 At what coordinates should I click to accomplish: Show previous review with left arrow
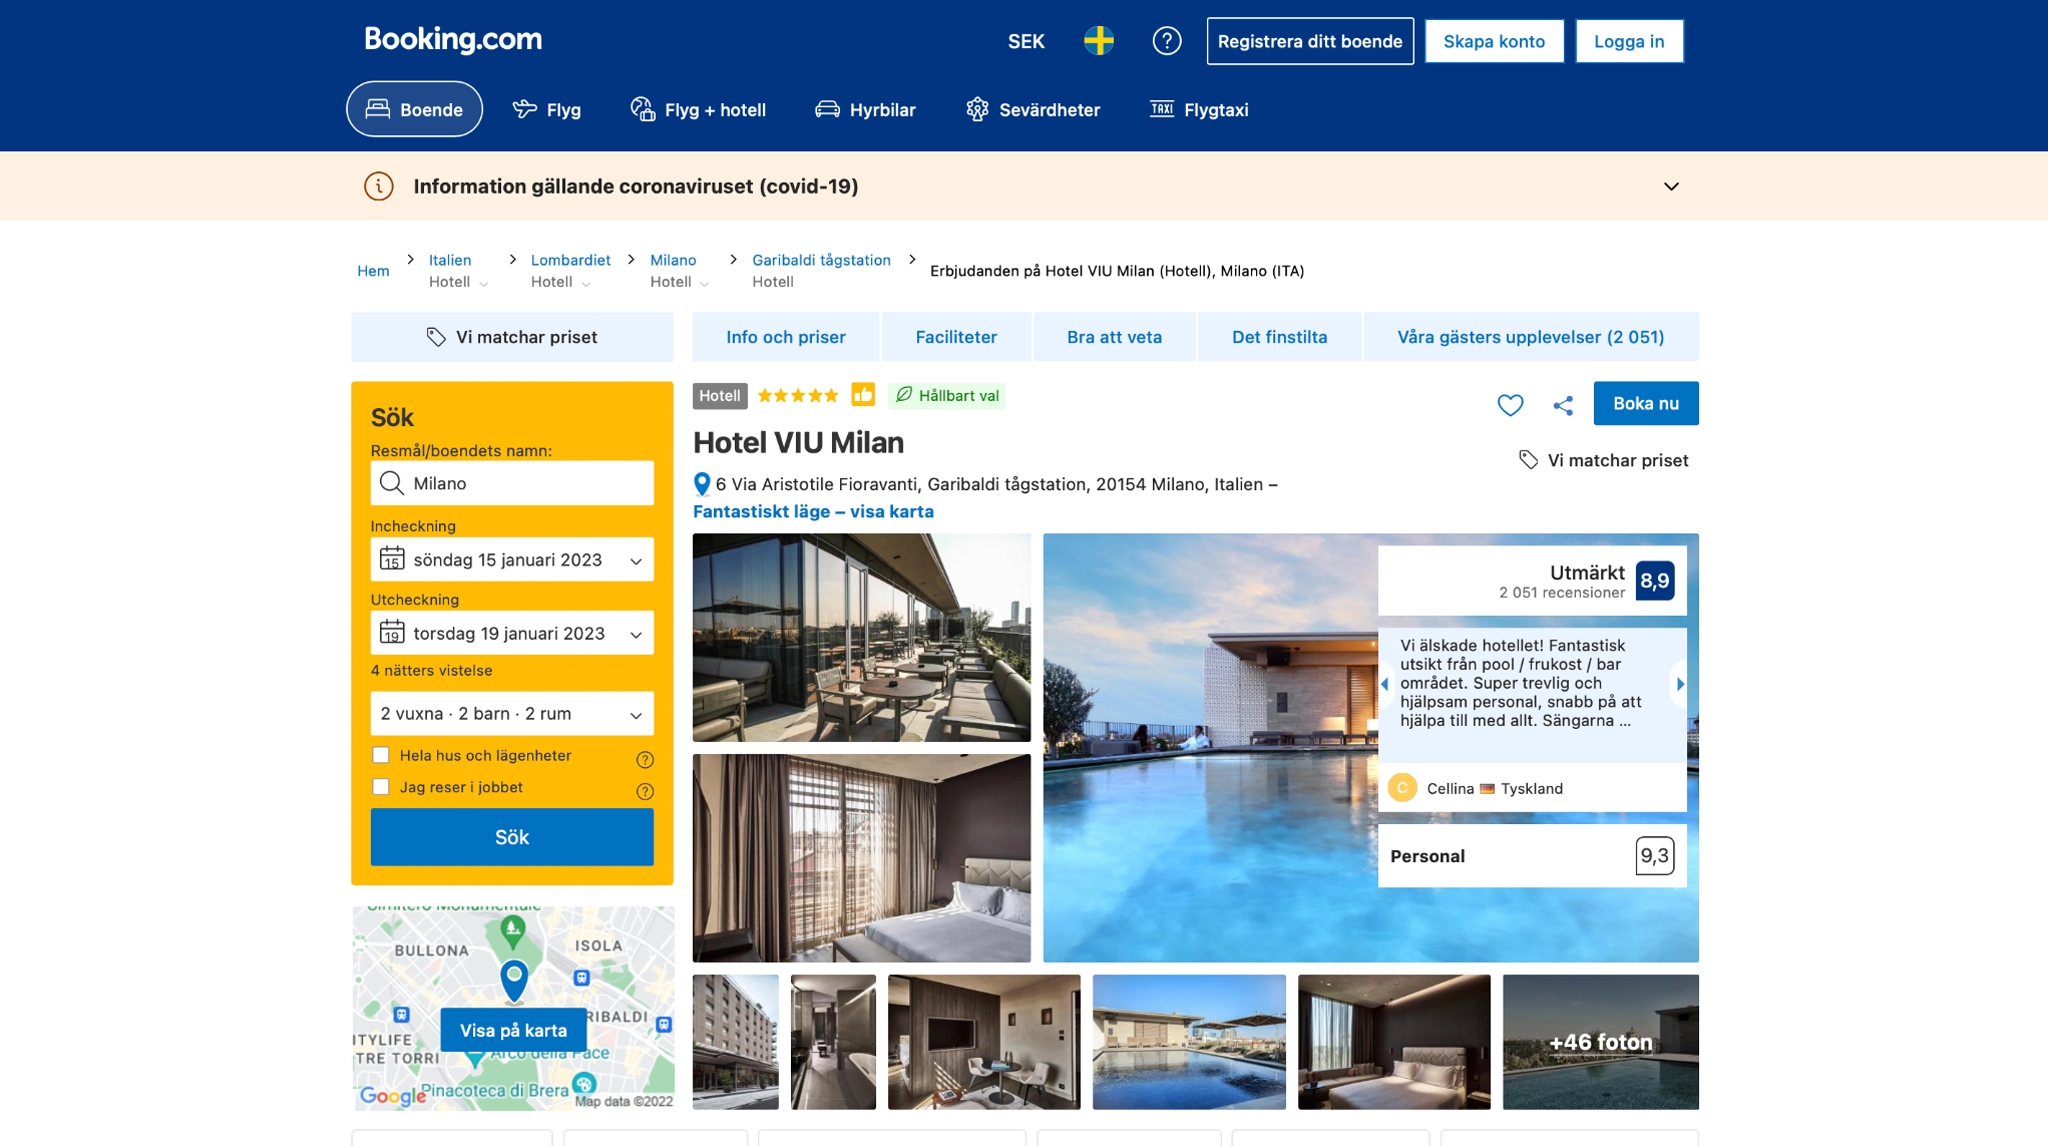click(x=1385, y=684)
